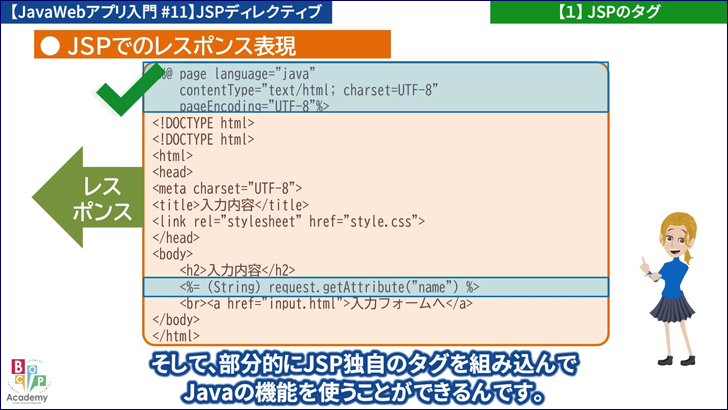This screenshot has height=410, width=728.
Task: Click the closing </html> tag line
Action: click(176, 336)
